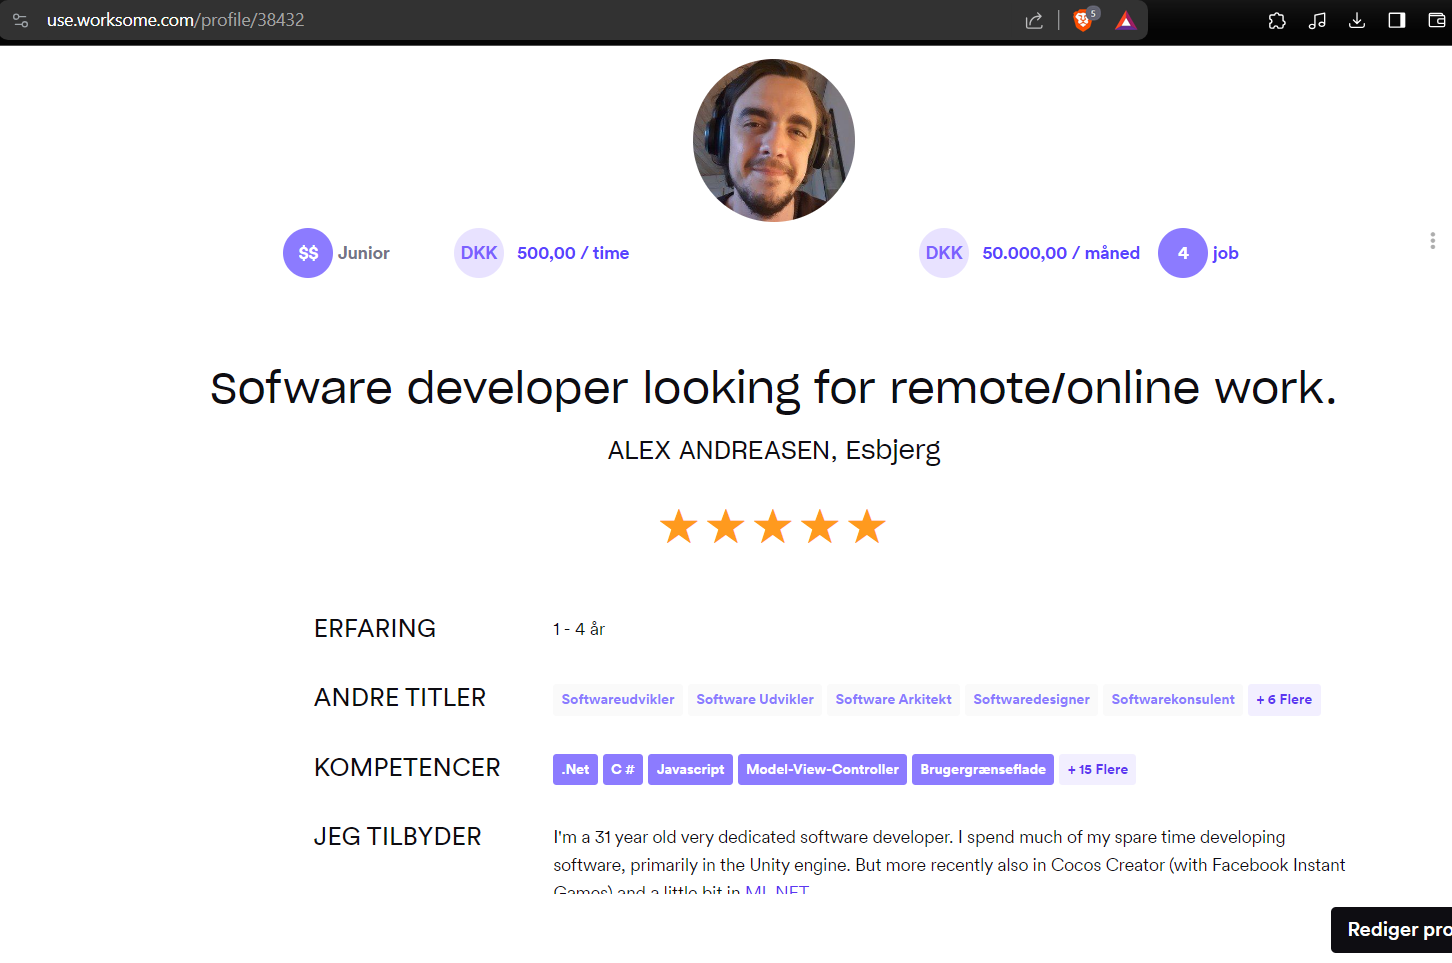Click Alex Andreasen's profile photo
Screen dimensions: 1452x963
tap(773, 139)
